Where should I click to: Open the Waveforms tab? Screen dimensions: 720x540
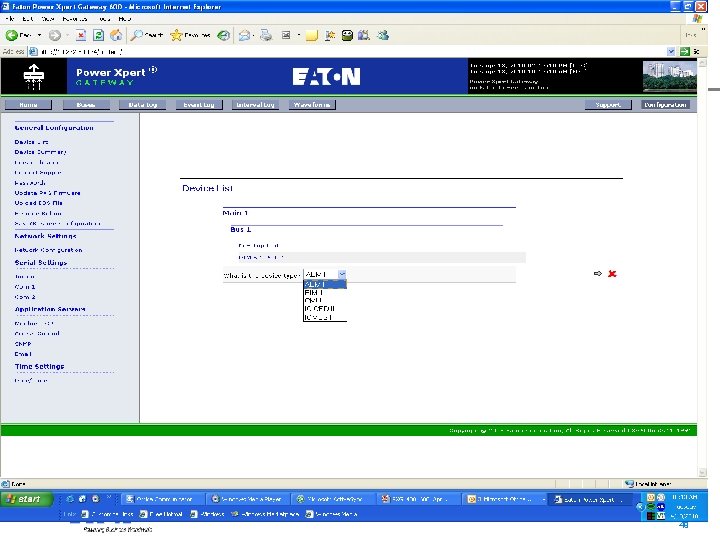pos(312,105)
